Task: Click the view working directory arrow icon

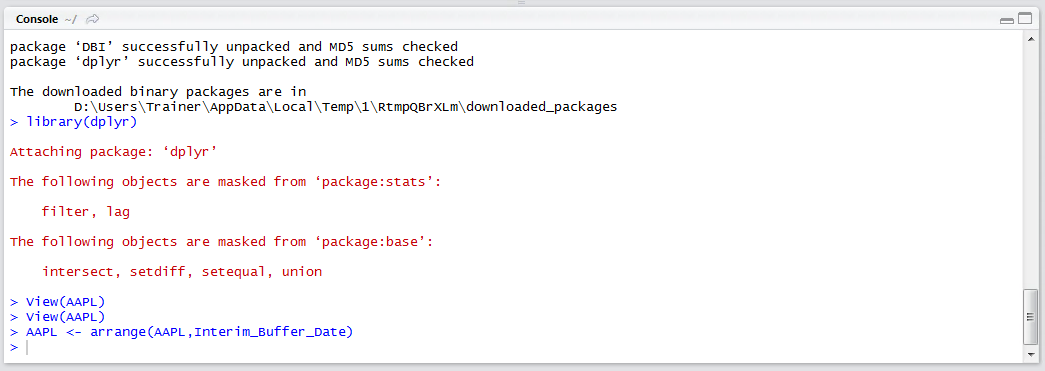Action: tap(93, 19)
